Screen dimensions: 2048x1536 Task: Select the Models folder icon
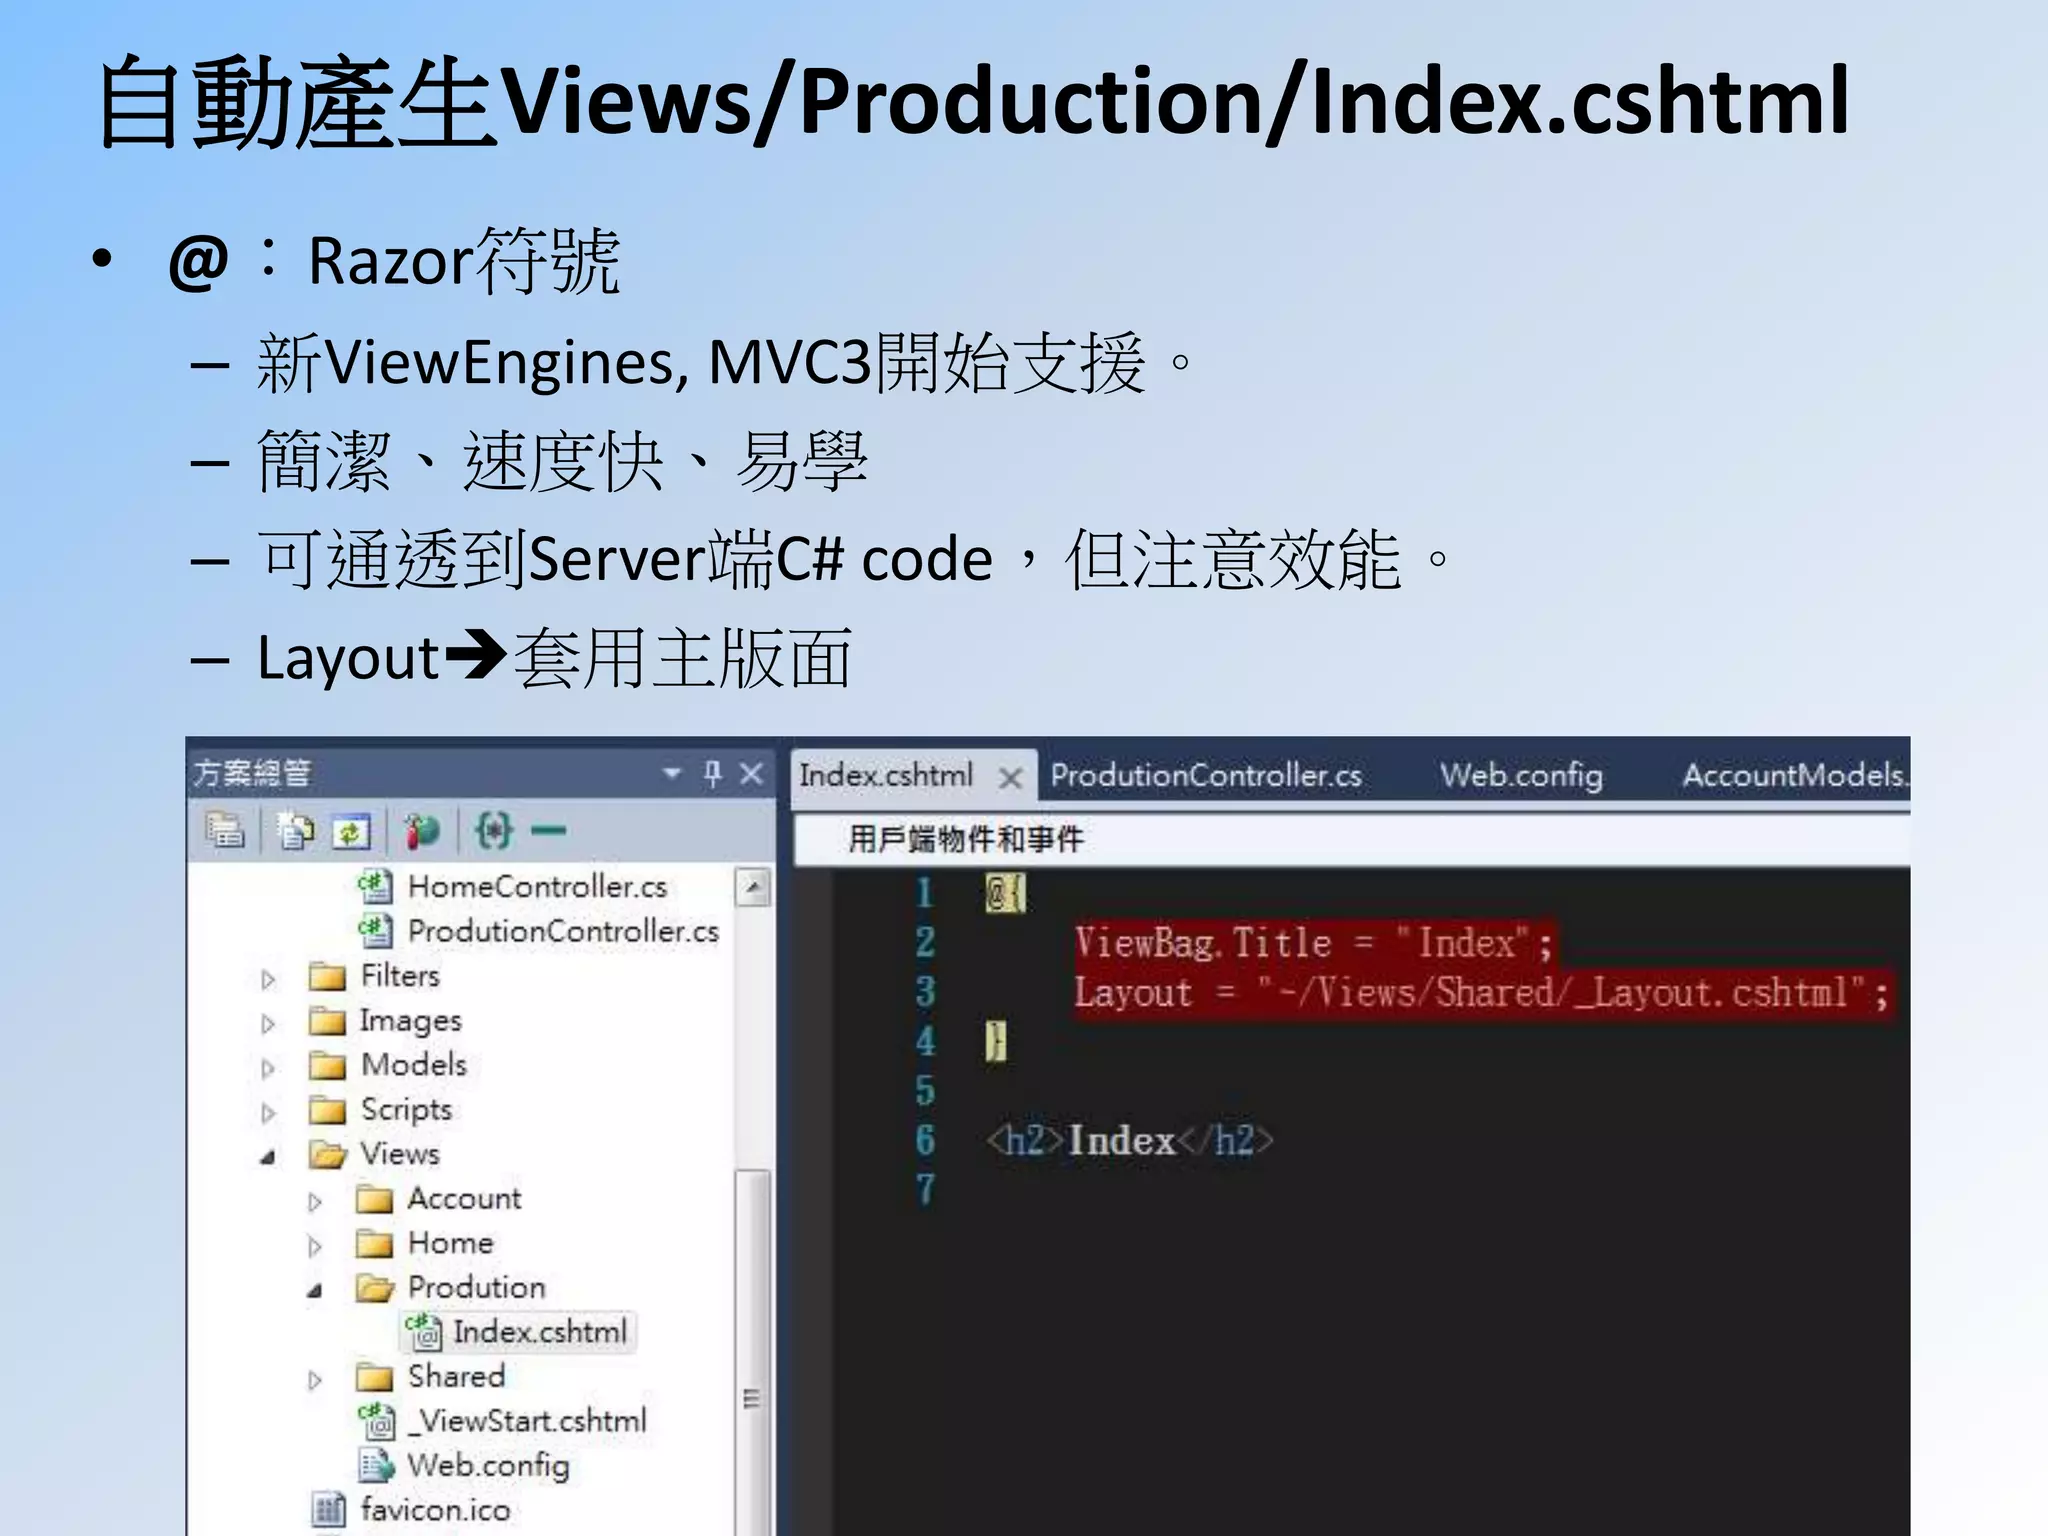[x=327, y=1065]
